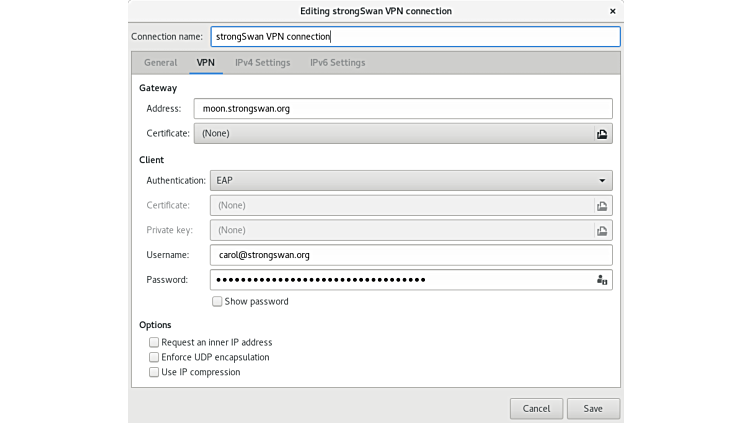Click the password storage options icon
This screenshot has height=423, width=752.
tap(602, 280)
